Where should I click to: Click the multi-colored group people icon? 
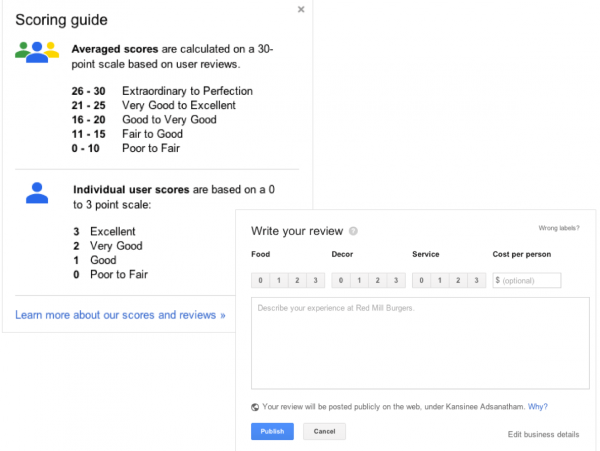pyautogui.click(x=37, y=52)
